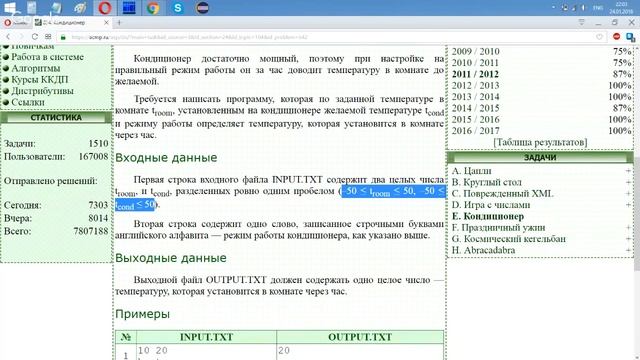Screen dimensions: 640x360
Task: View site security padlock info
Action: tap(63, 37)
